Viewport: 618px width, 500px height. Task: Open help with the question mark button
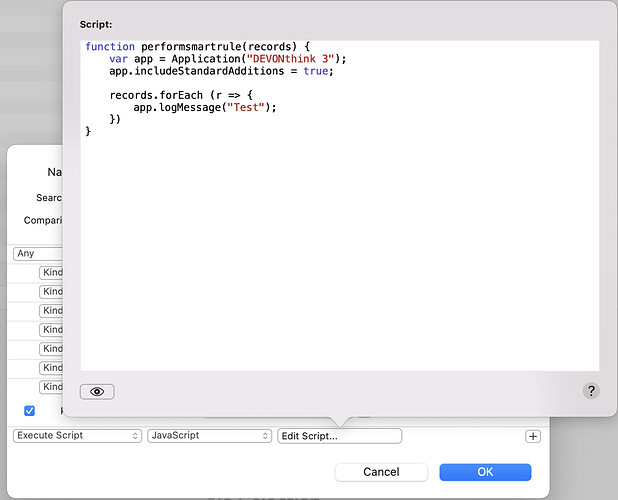click(591, 391)
